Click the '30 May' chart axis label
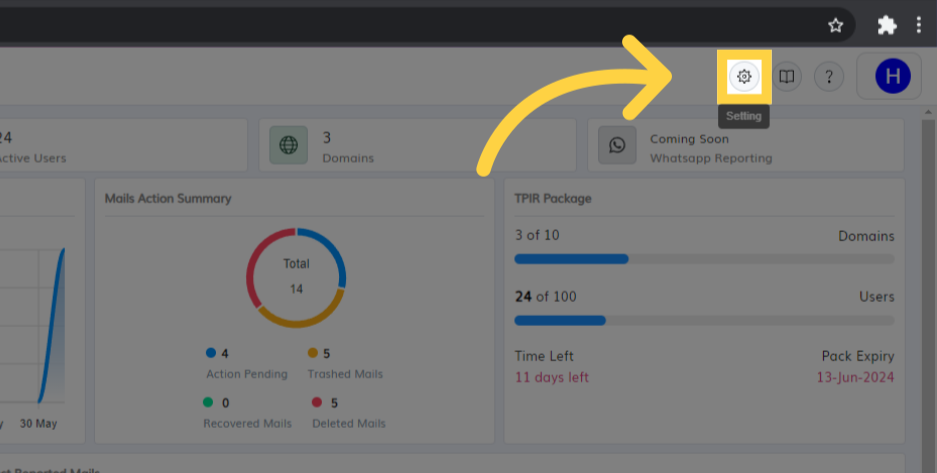937x473 pixels. [39, 423]
